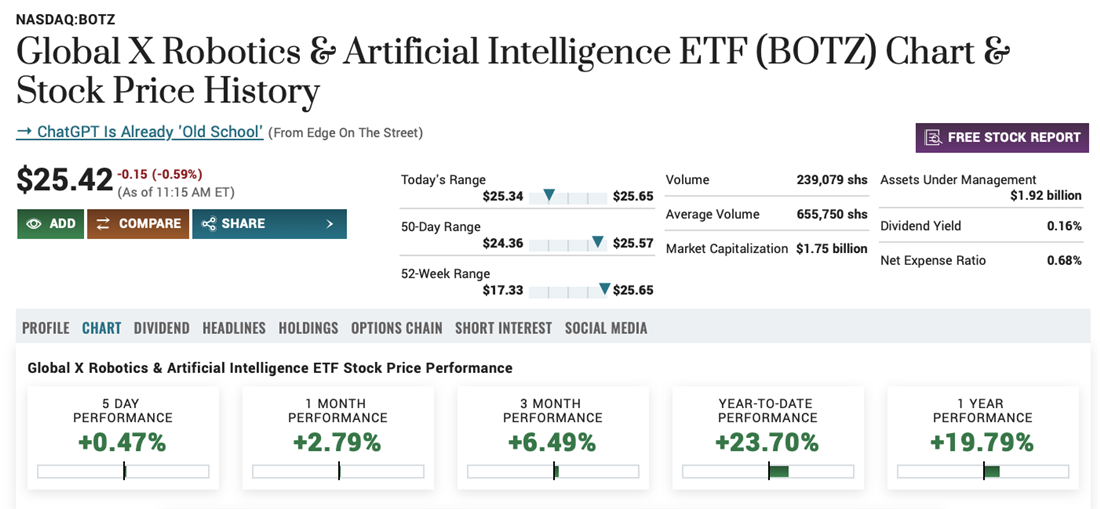Click the share network icon

point(207,224)
